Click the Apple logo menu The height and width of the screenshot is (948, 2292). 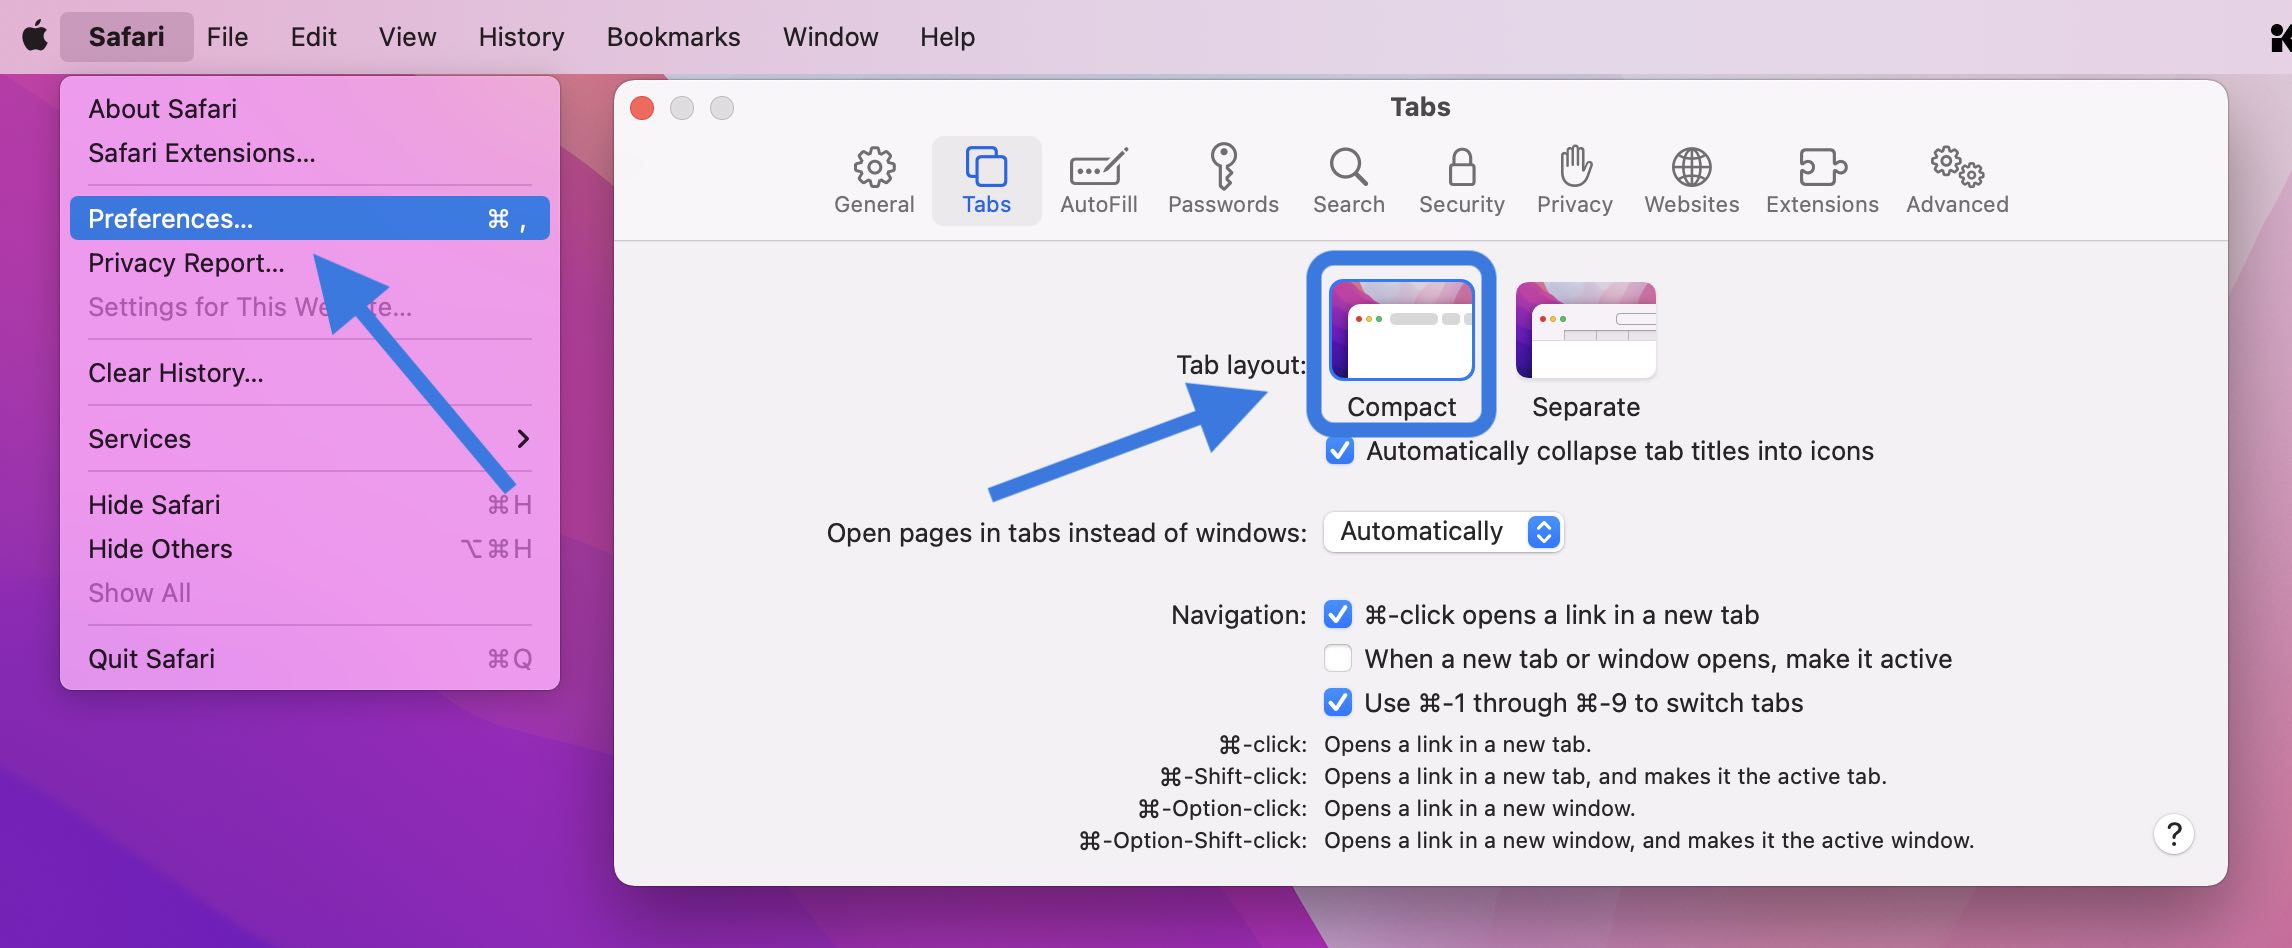pos(35,37)
